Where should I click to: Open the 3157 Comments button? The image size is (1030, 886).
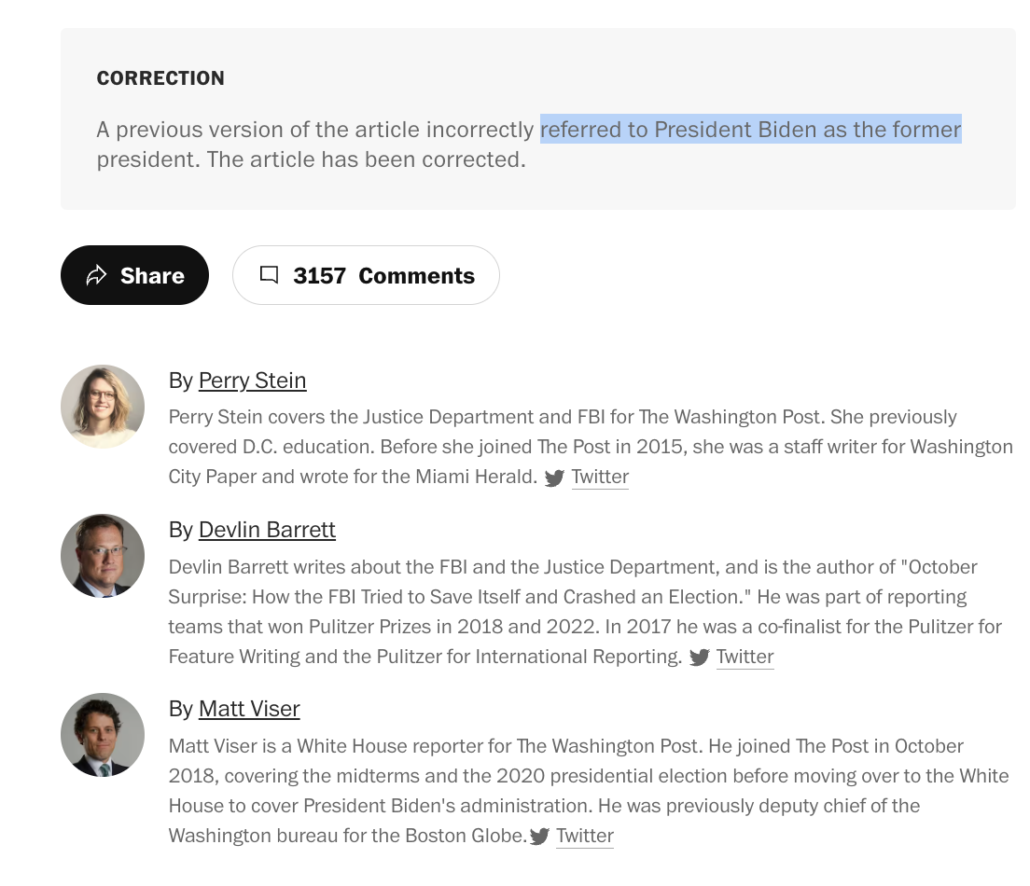366,275
